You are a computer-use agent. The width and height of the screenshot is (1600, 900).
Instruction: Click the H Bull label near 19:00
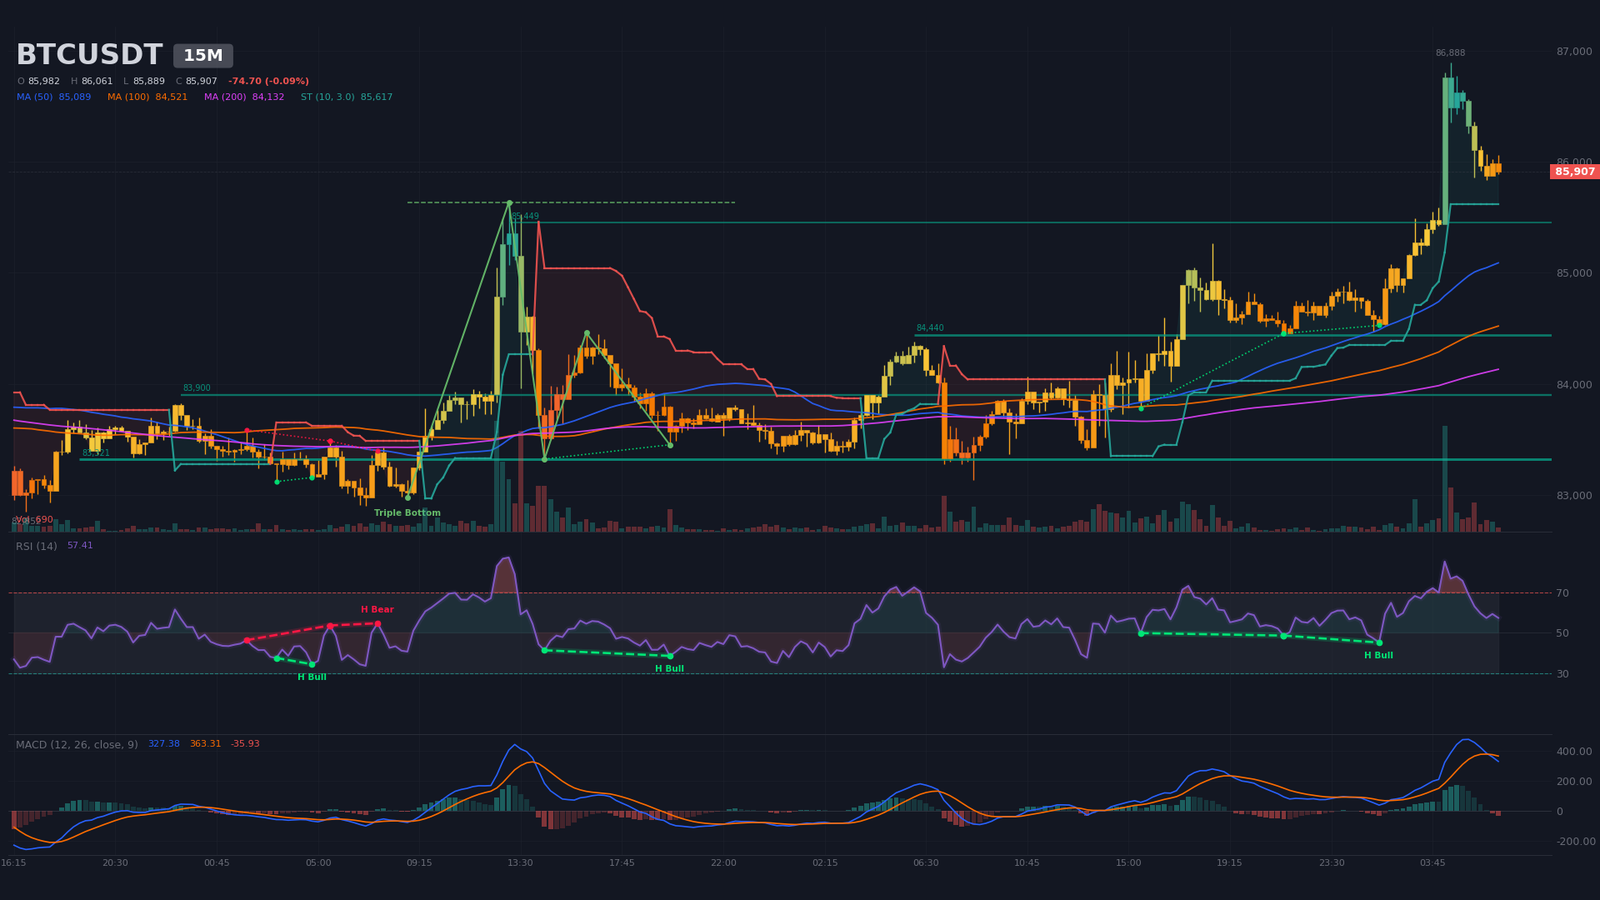point(670,669)
